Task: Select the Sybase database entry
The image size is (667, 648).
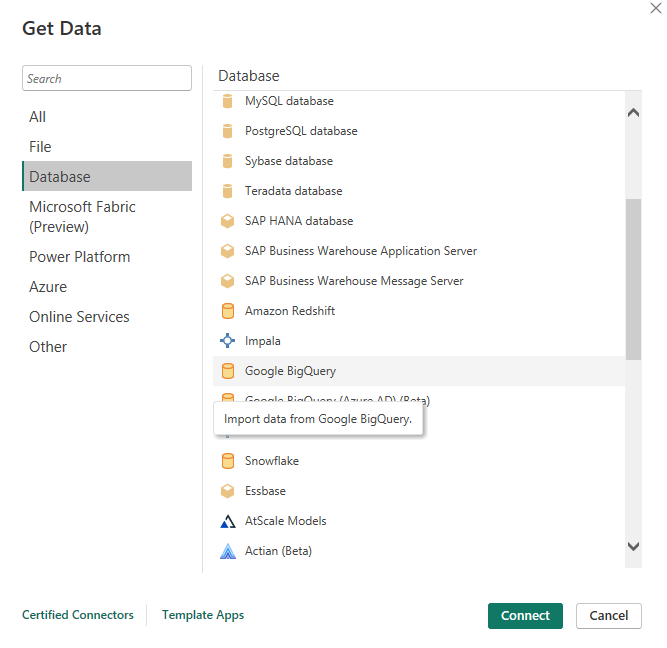Action: coord(419,161)
